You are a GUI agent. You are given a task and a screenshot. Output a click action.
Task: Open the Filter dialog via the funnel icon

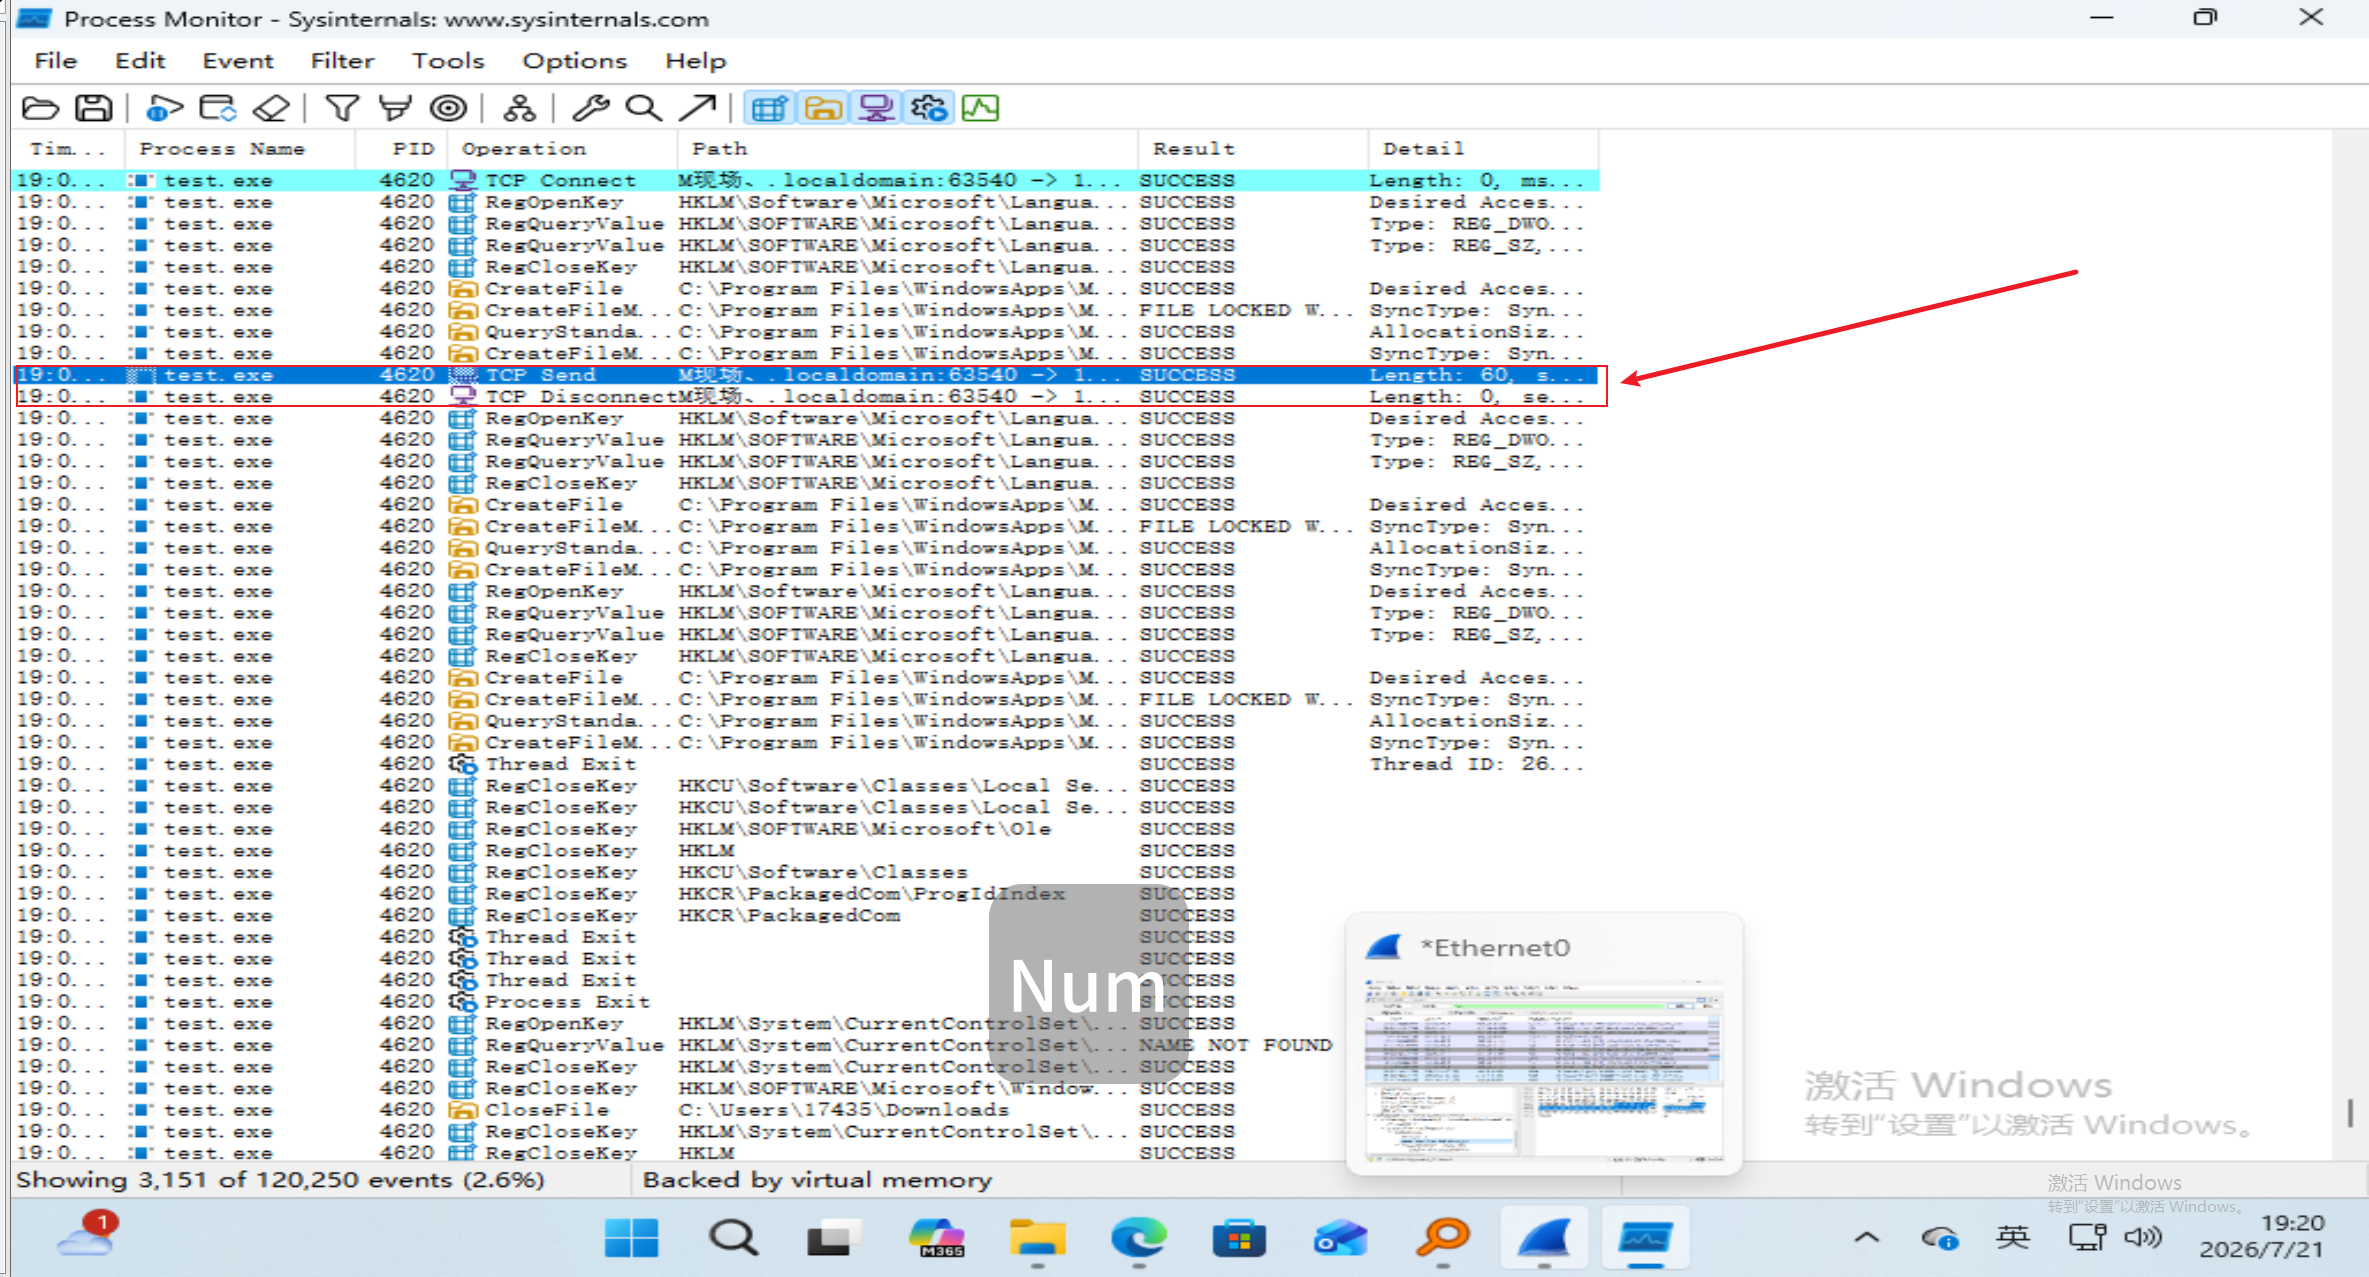click(342, 108)
